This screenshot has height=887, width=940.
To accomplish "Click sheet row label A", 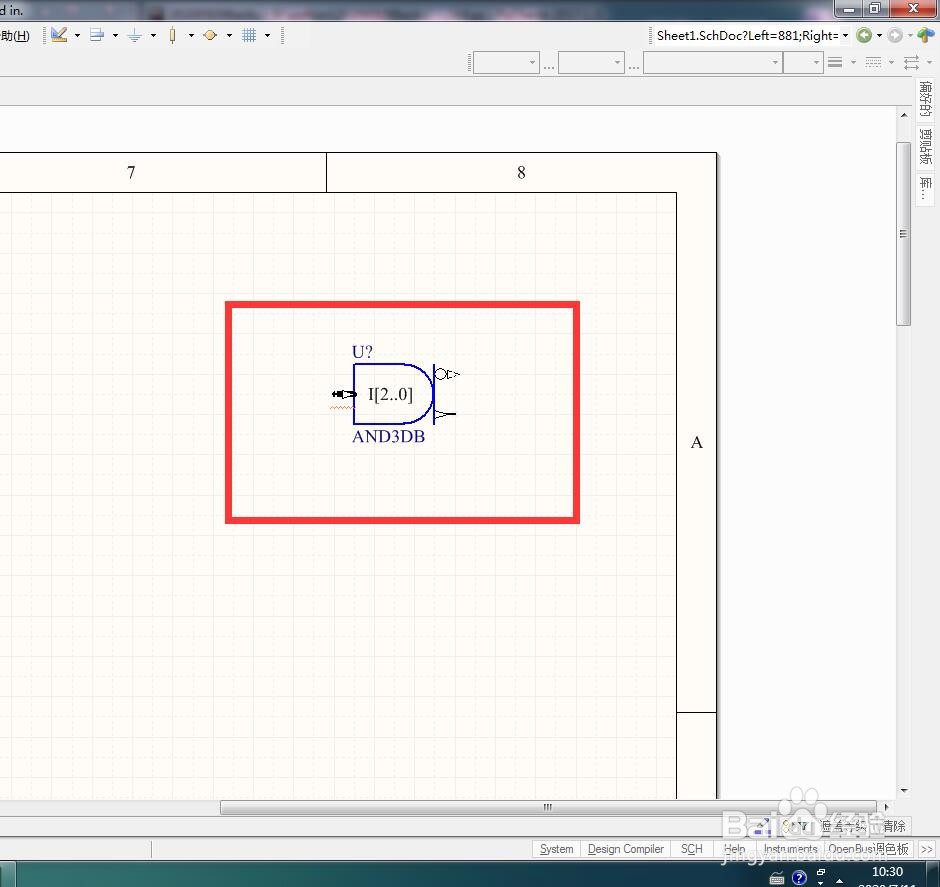I will (697, 442).
